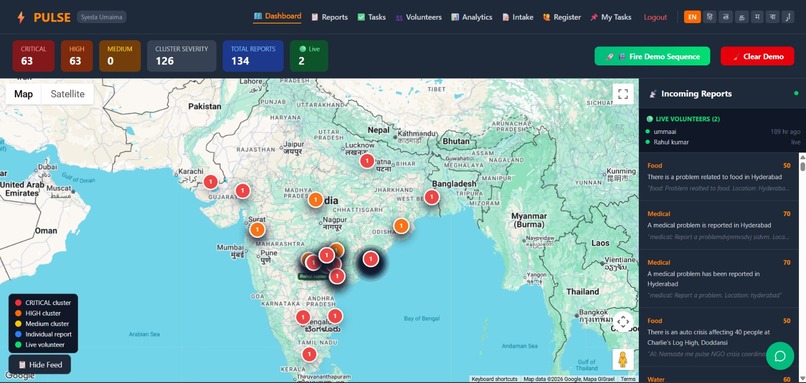Go to the Reports page
806x383 pixels.
tap(329, 17)
